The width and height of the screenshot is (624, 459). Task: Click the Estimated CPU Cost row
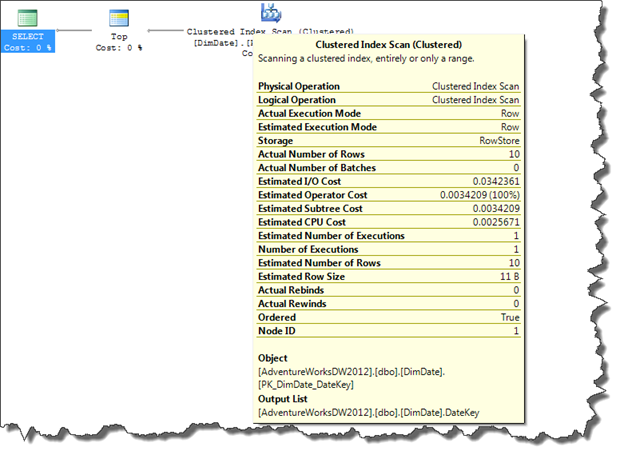tap(388, 222)
